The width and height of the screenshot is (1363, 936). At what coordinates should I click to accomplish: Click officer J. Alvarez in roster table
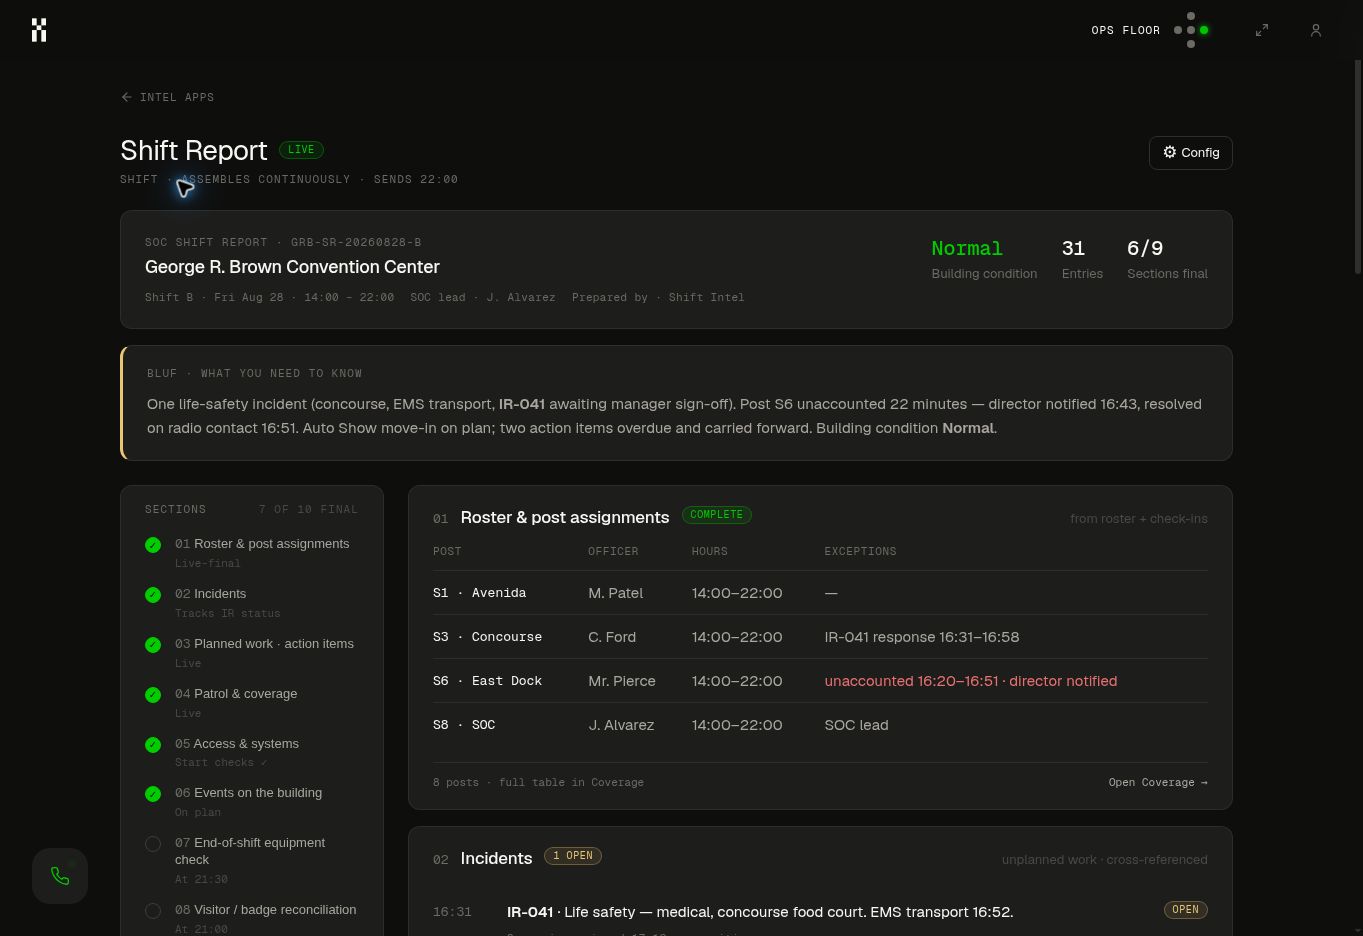tap(621, 725)
